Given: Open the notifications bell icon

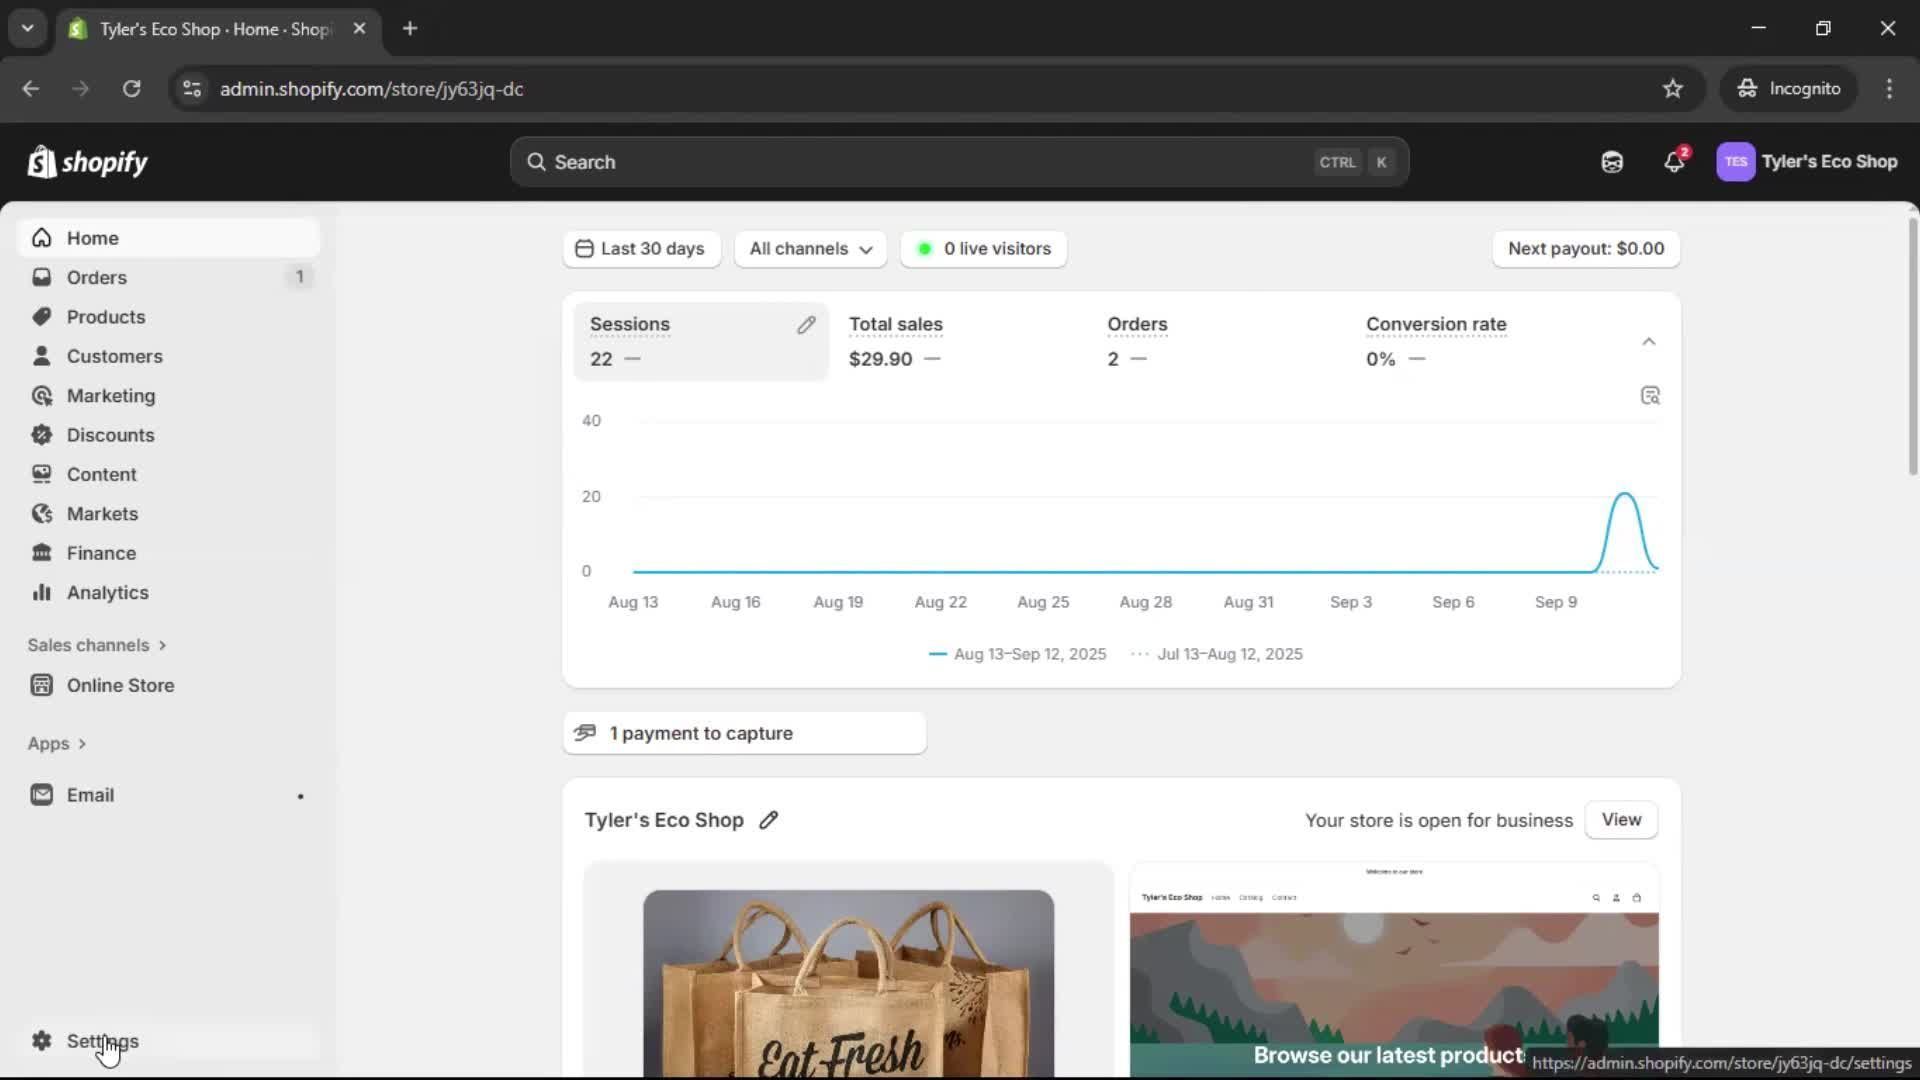Looking at the screenshot, I should (x=1673, y=162).
